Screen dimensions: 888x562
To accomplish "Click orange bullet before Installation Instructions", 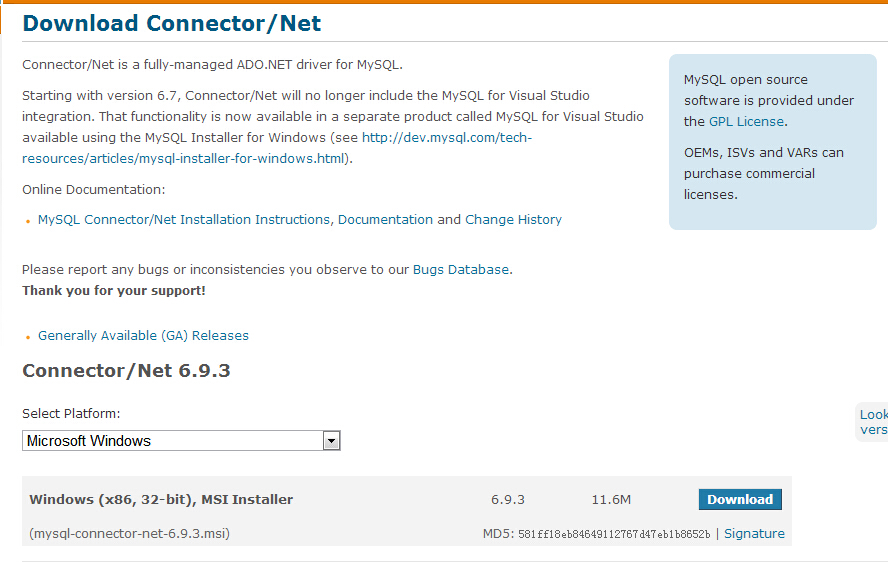I will (x=28, y=221).
